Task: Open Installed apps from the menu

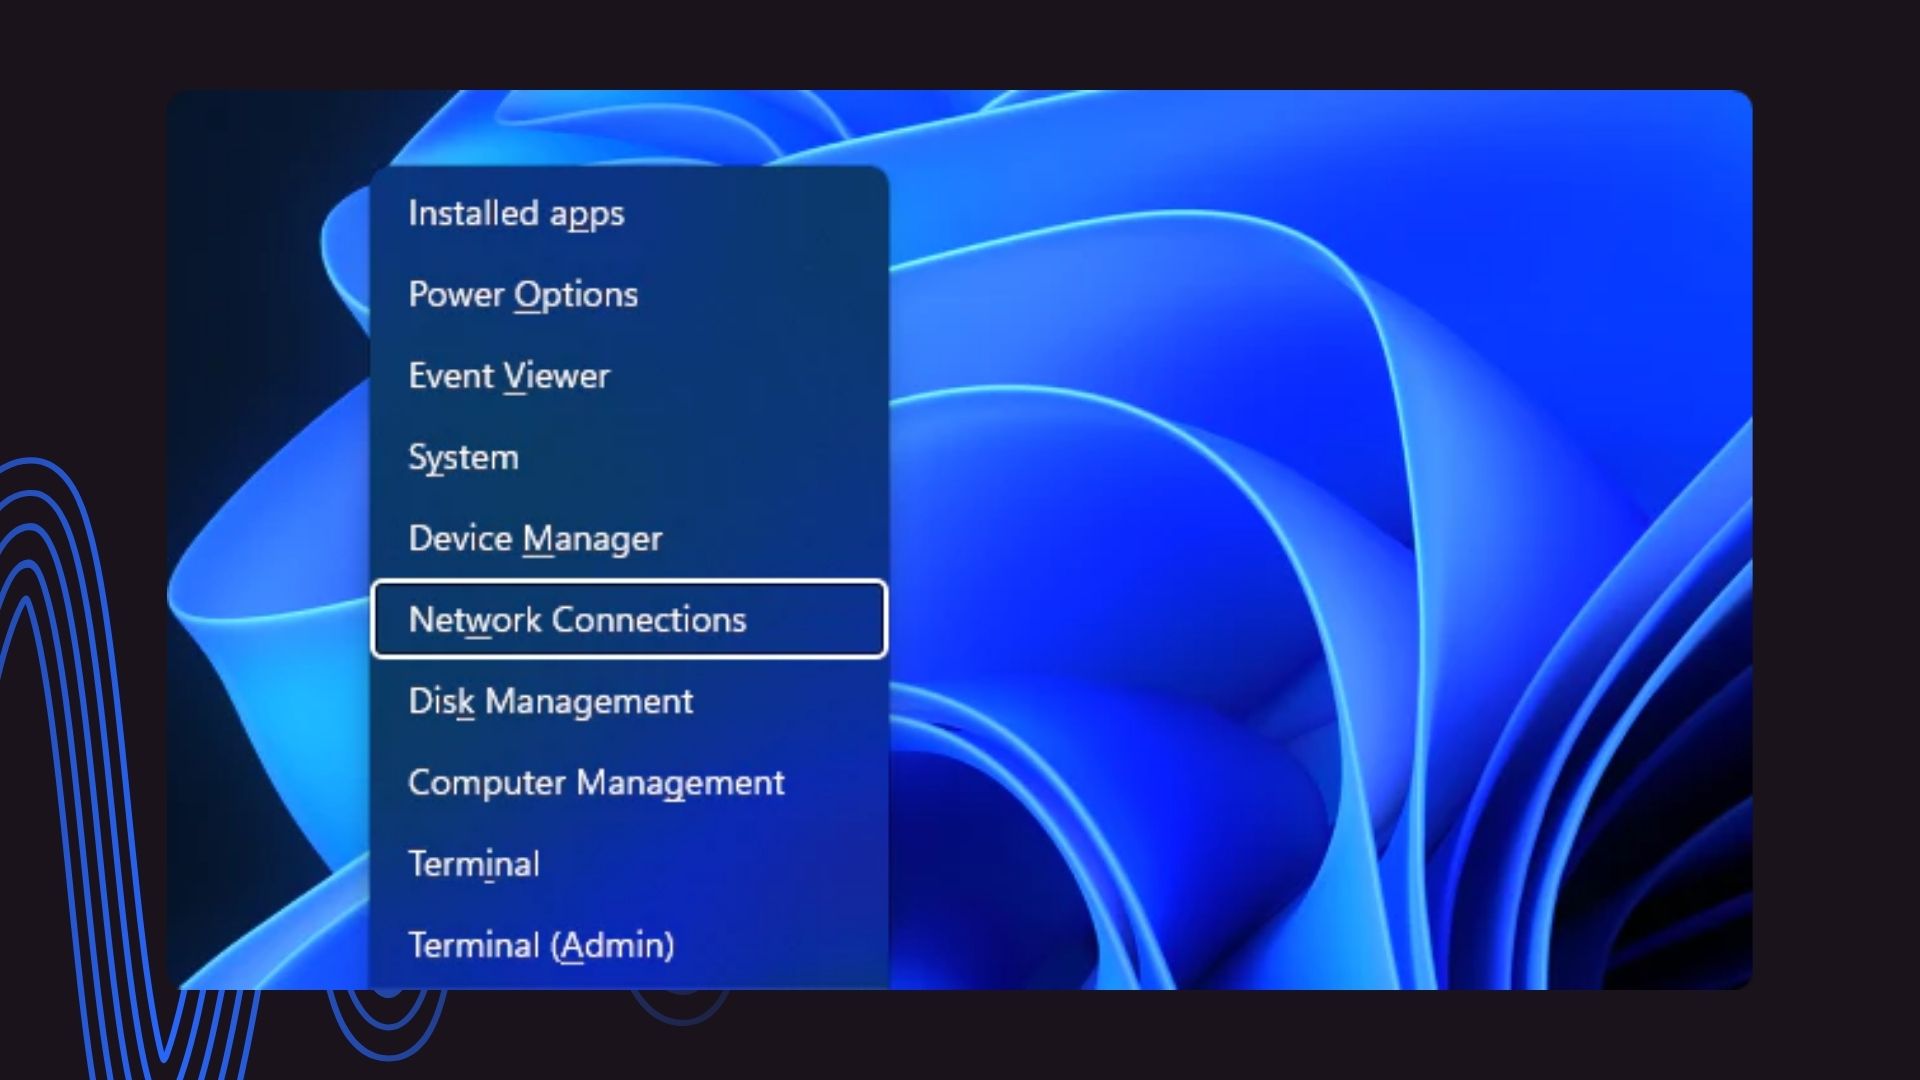Action: point(629,213)
